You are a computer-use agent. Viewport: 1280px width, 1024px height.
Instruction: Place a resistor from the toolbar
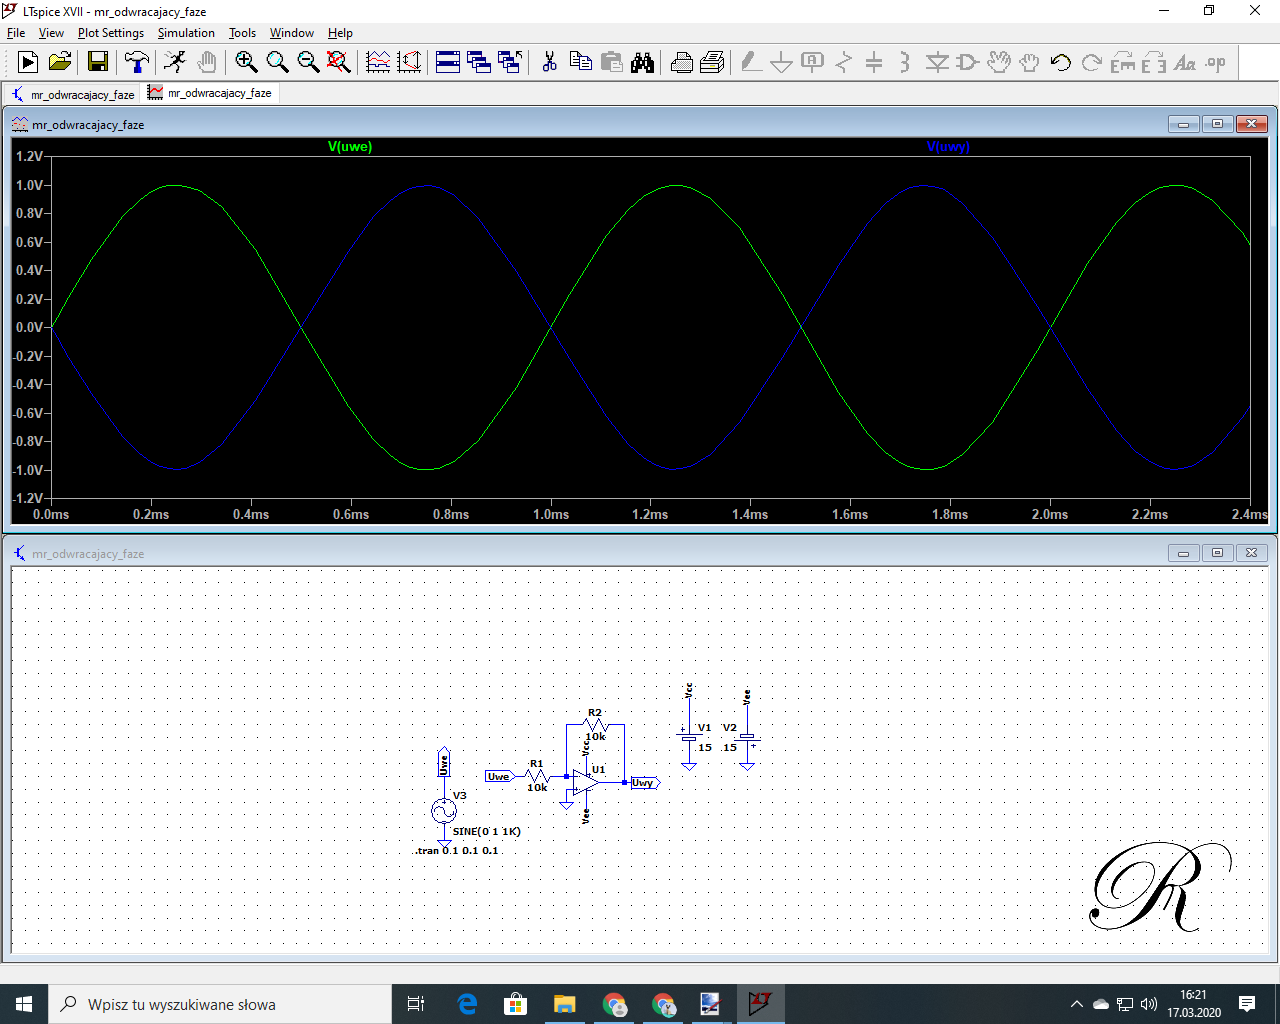844,62
